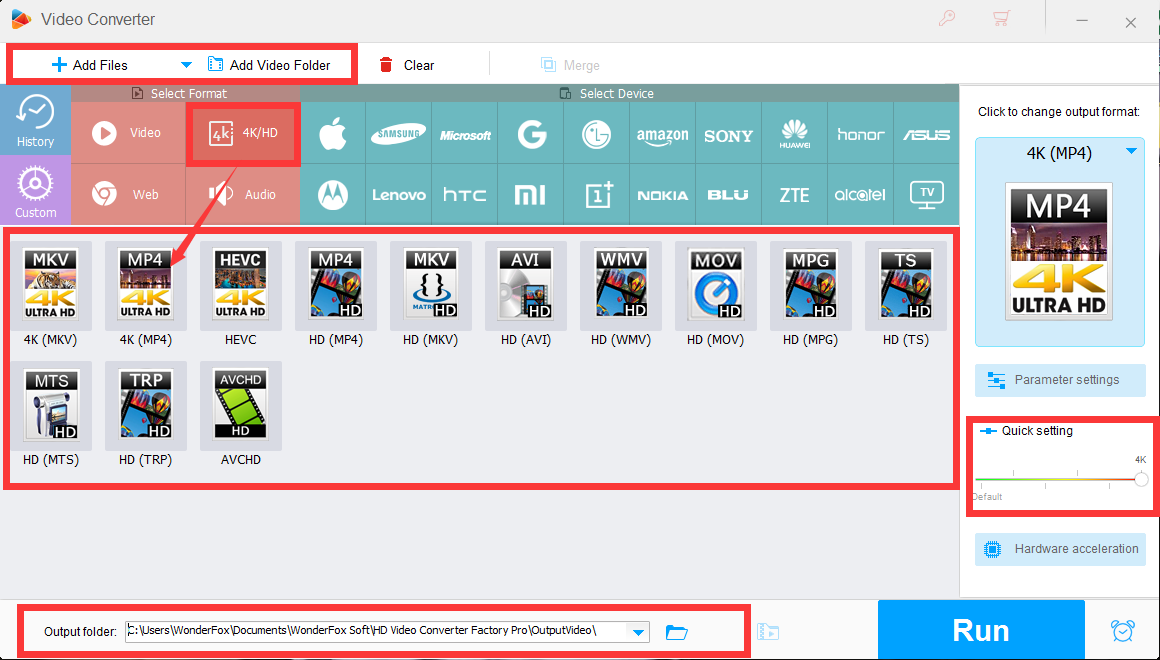This screenshot has height=660, width=1160.
Task: Switch to the 4K/HD format tab
Action: [x=243, y=133]
